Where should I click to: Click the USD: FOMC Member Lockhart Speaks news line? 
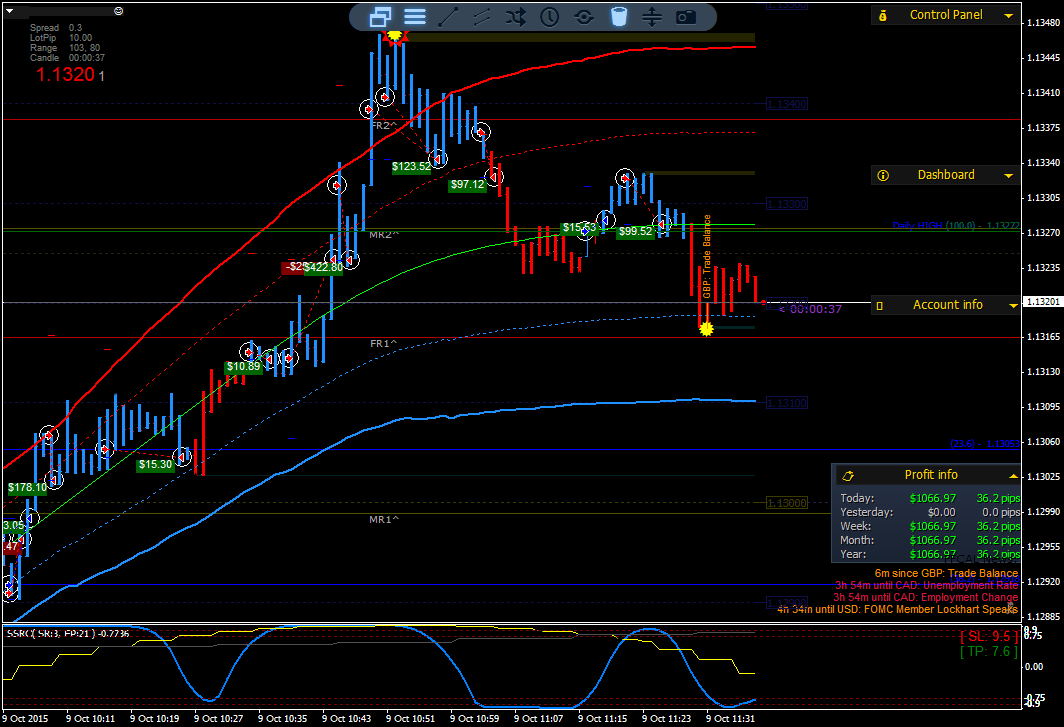(898, 610)
